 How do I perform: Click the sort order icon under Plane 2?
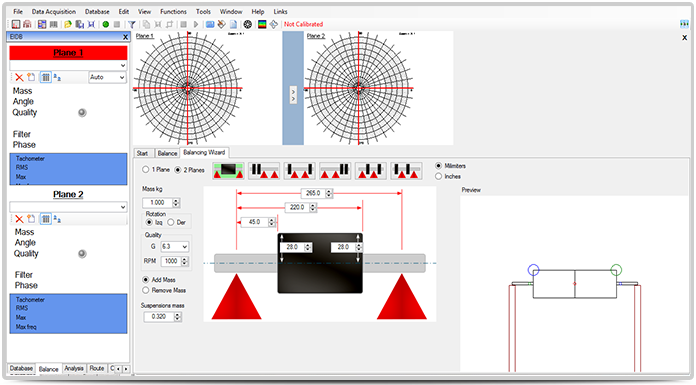(57, 218)
